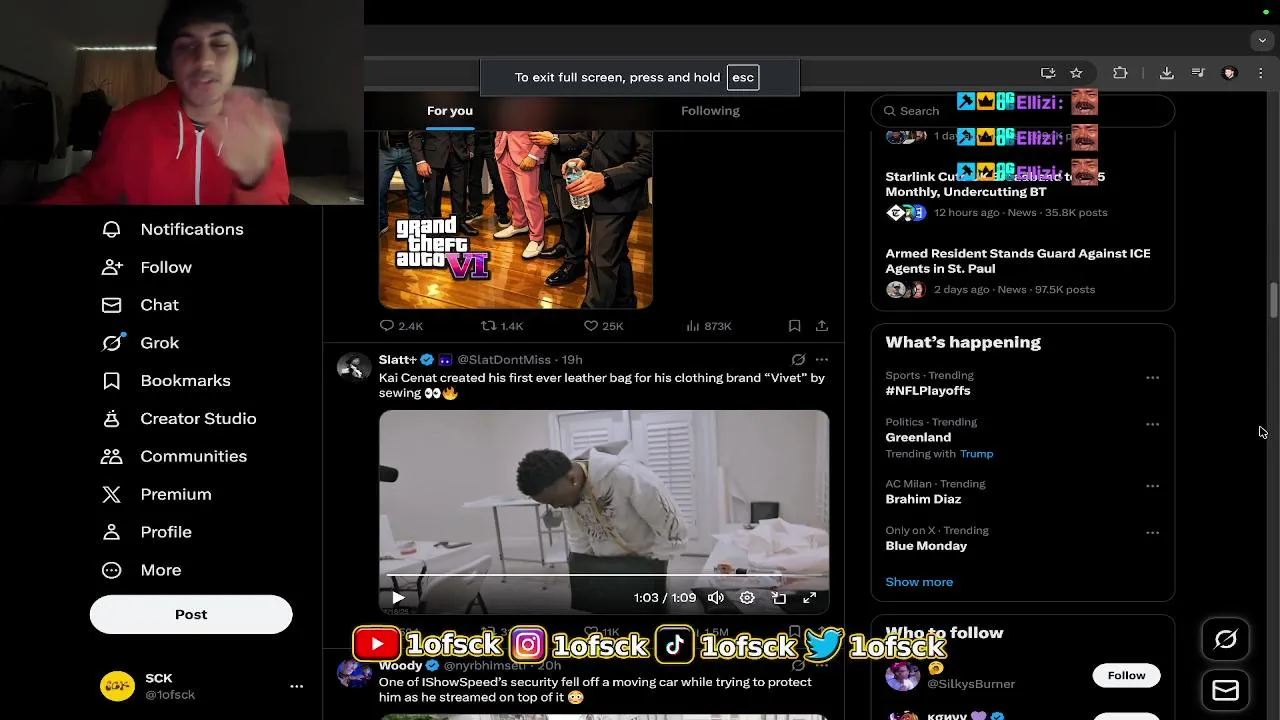View analytics of GTA VI post

coord(709,326)
